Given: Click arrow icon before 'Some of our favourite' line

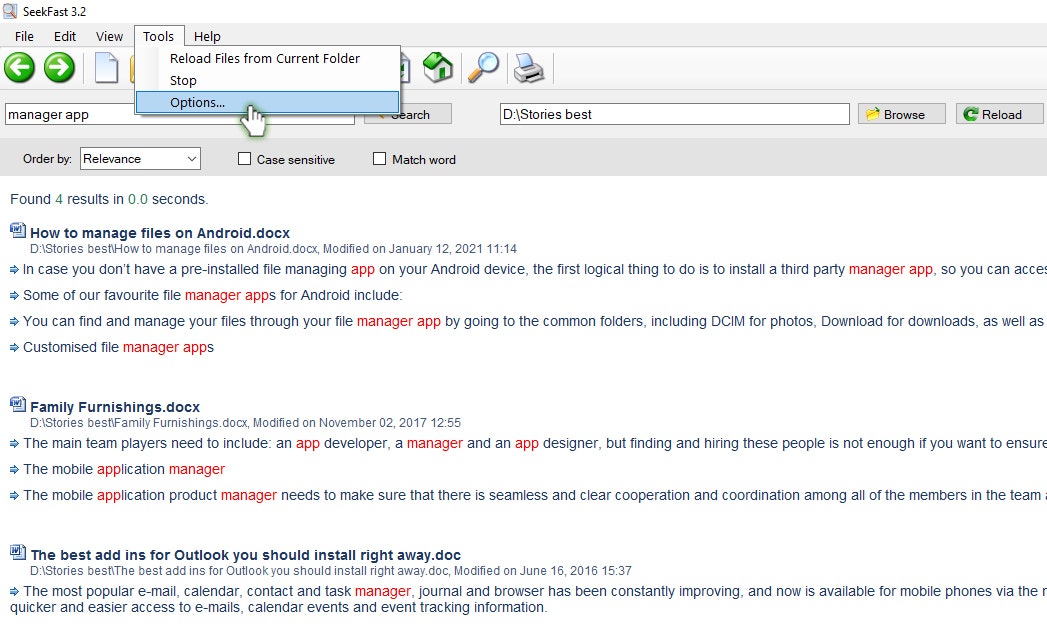Looking at the screenshot, I should pos(14,296).
